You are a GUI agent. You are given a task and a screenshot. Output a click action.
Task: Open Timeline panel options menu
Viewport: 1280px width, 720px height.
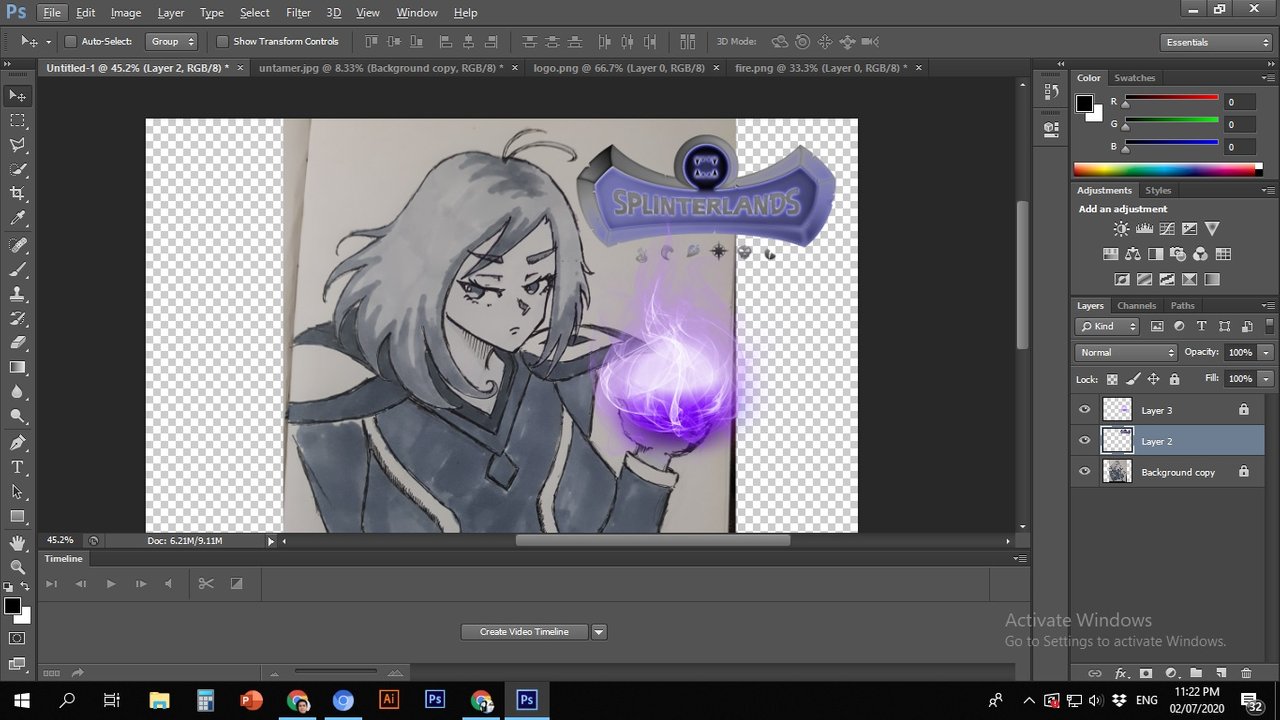(1019, 559)
